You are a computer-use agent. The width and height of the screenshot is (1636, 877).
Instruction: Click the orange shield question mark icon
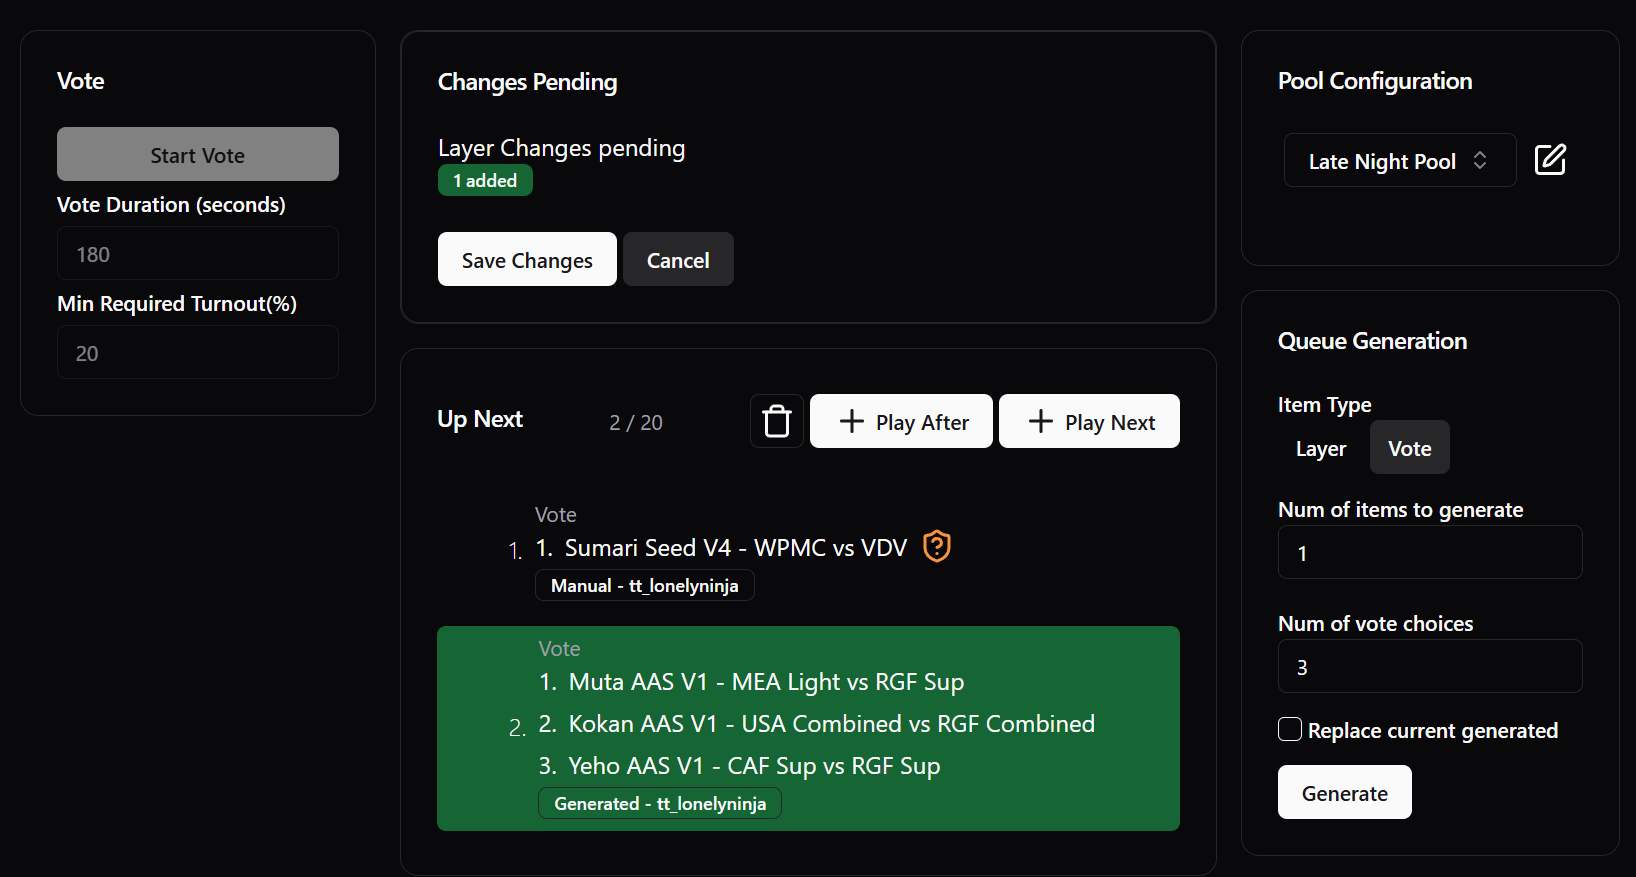[x=937, y=546]
